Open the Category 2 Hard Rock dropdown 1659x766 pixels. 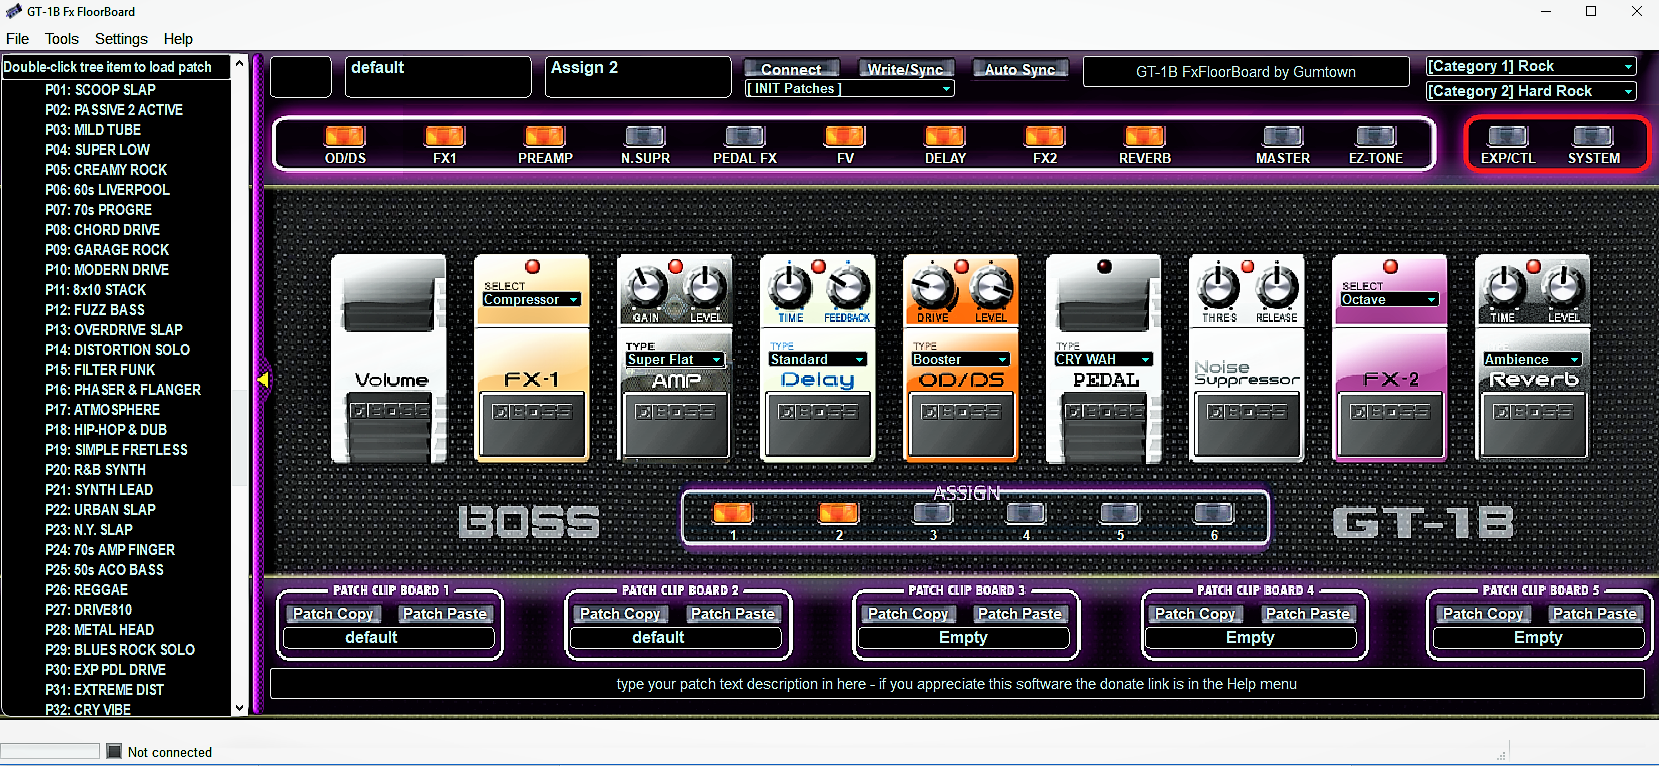(x=1531, y=91)
